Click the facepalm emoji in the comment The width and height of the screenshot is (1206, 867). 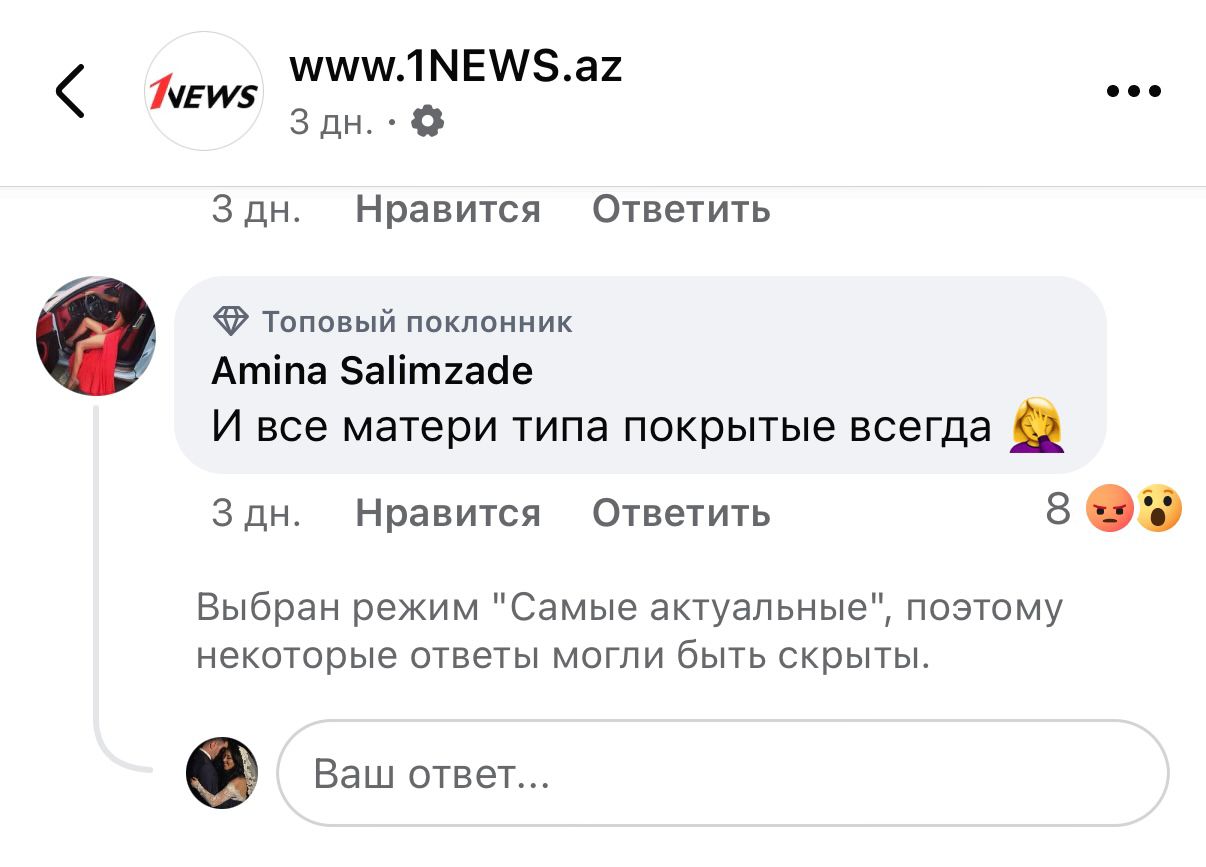pyautogui.click(x=1037, y=427)
